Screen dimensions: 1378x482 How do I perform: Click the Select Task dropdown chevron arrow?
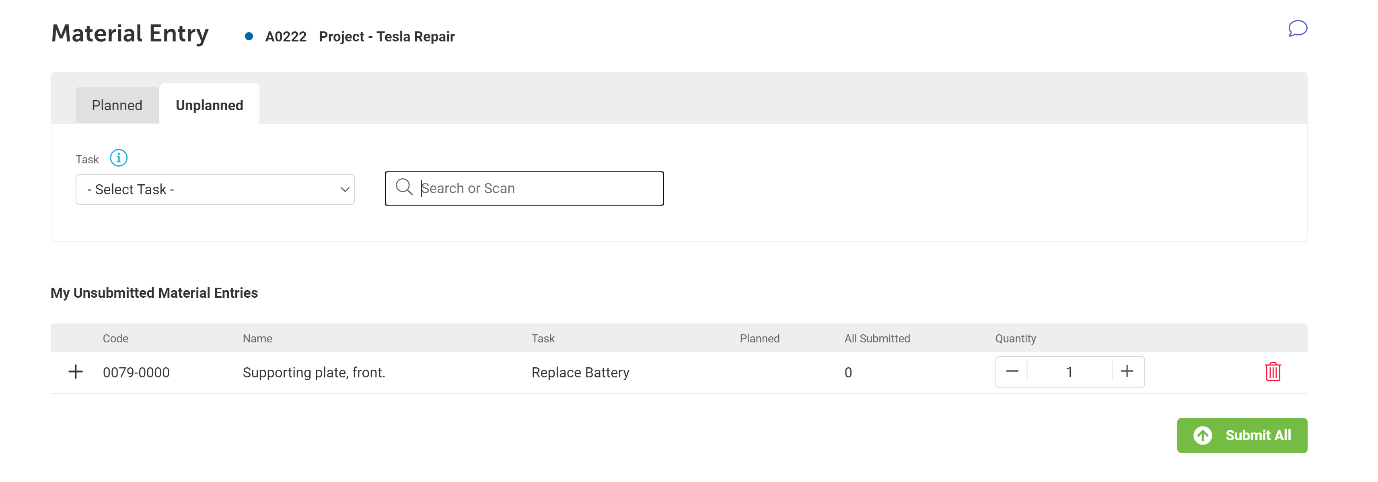click(x=345, y=189)
